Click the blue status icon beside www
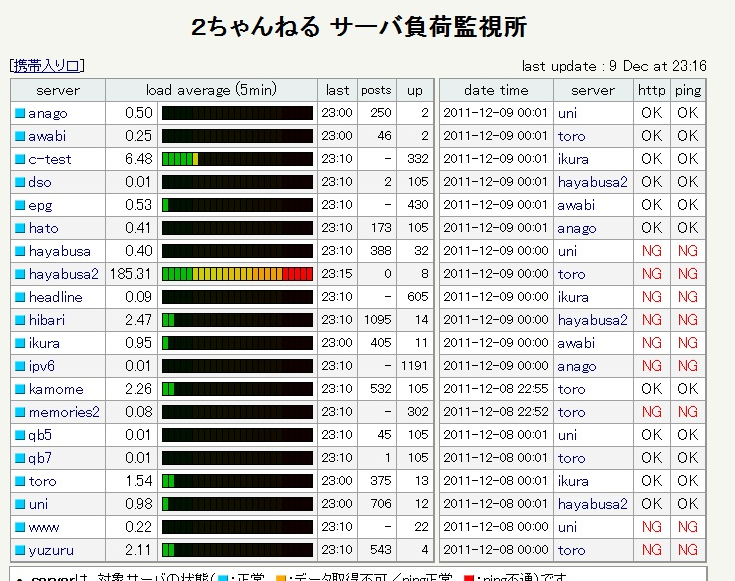 click(x=20, y=527)
